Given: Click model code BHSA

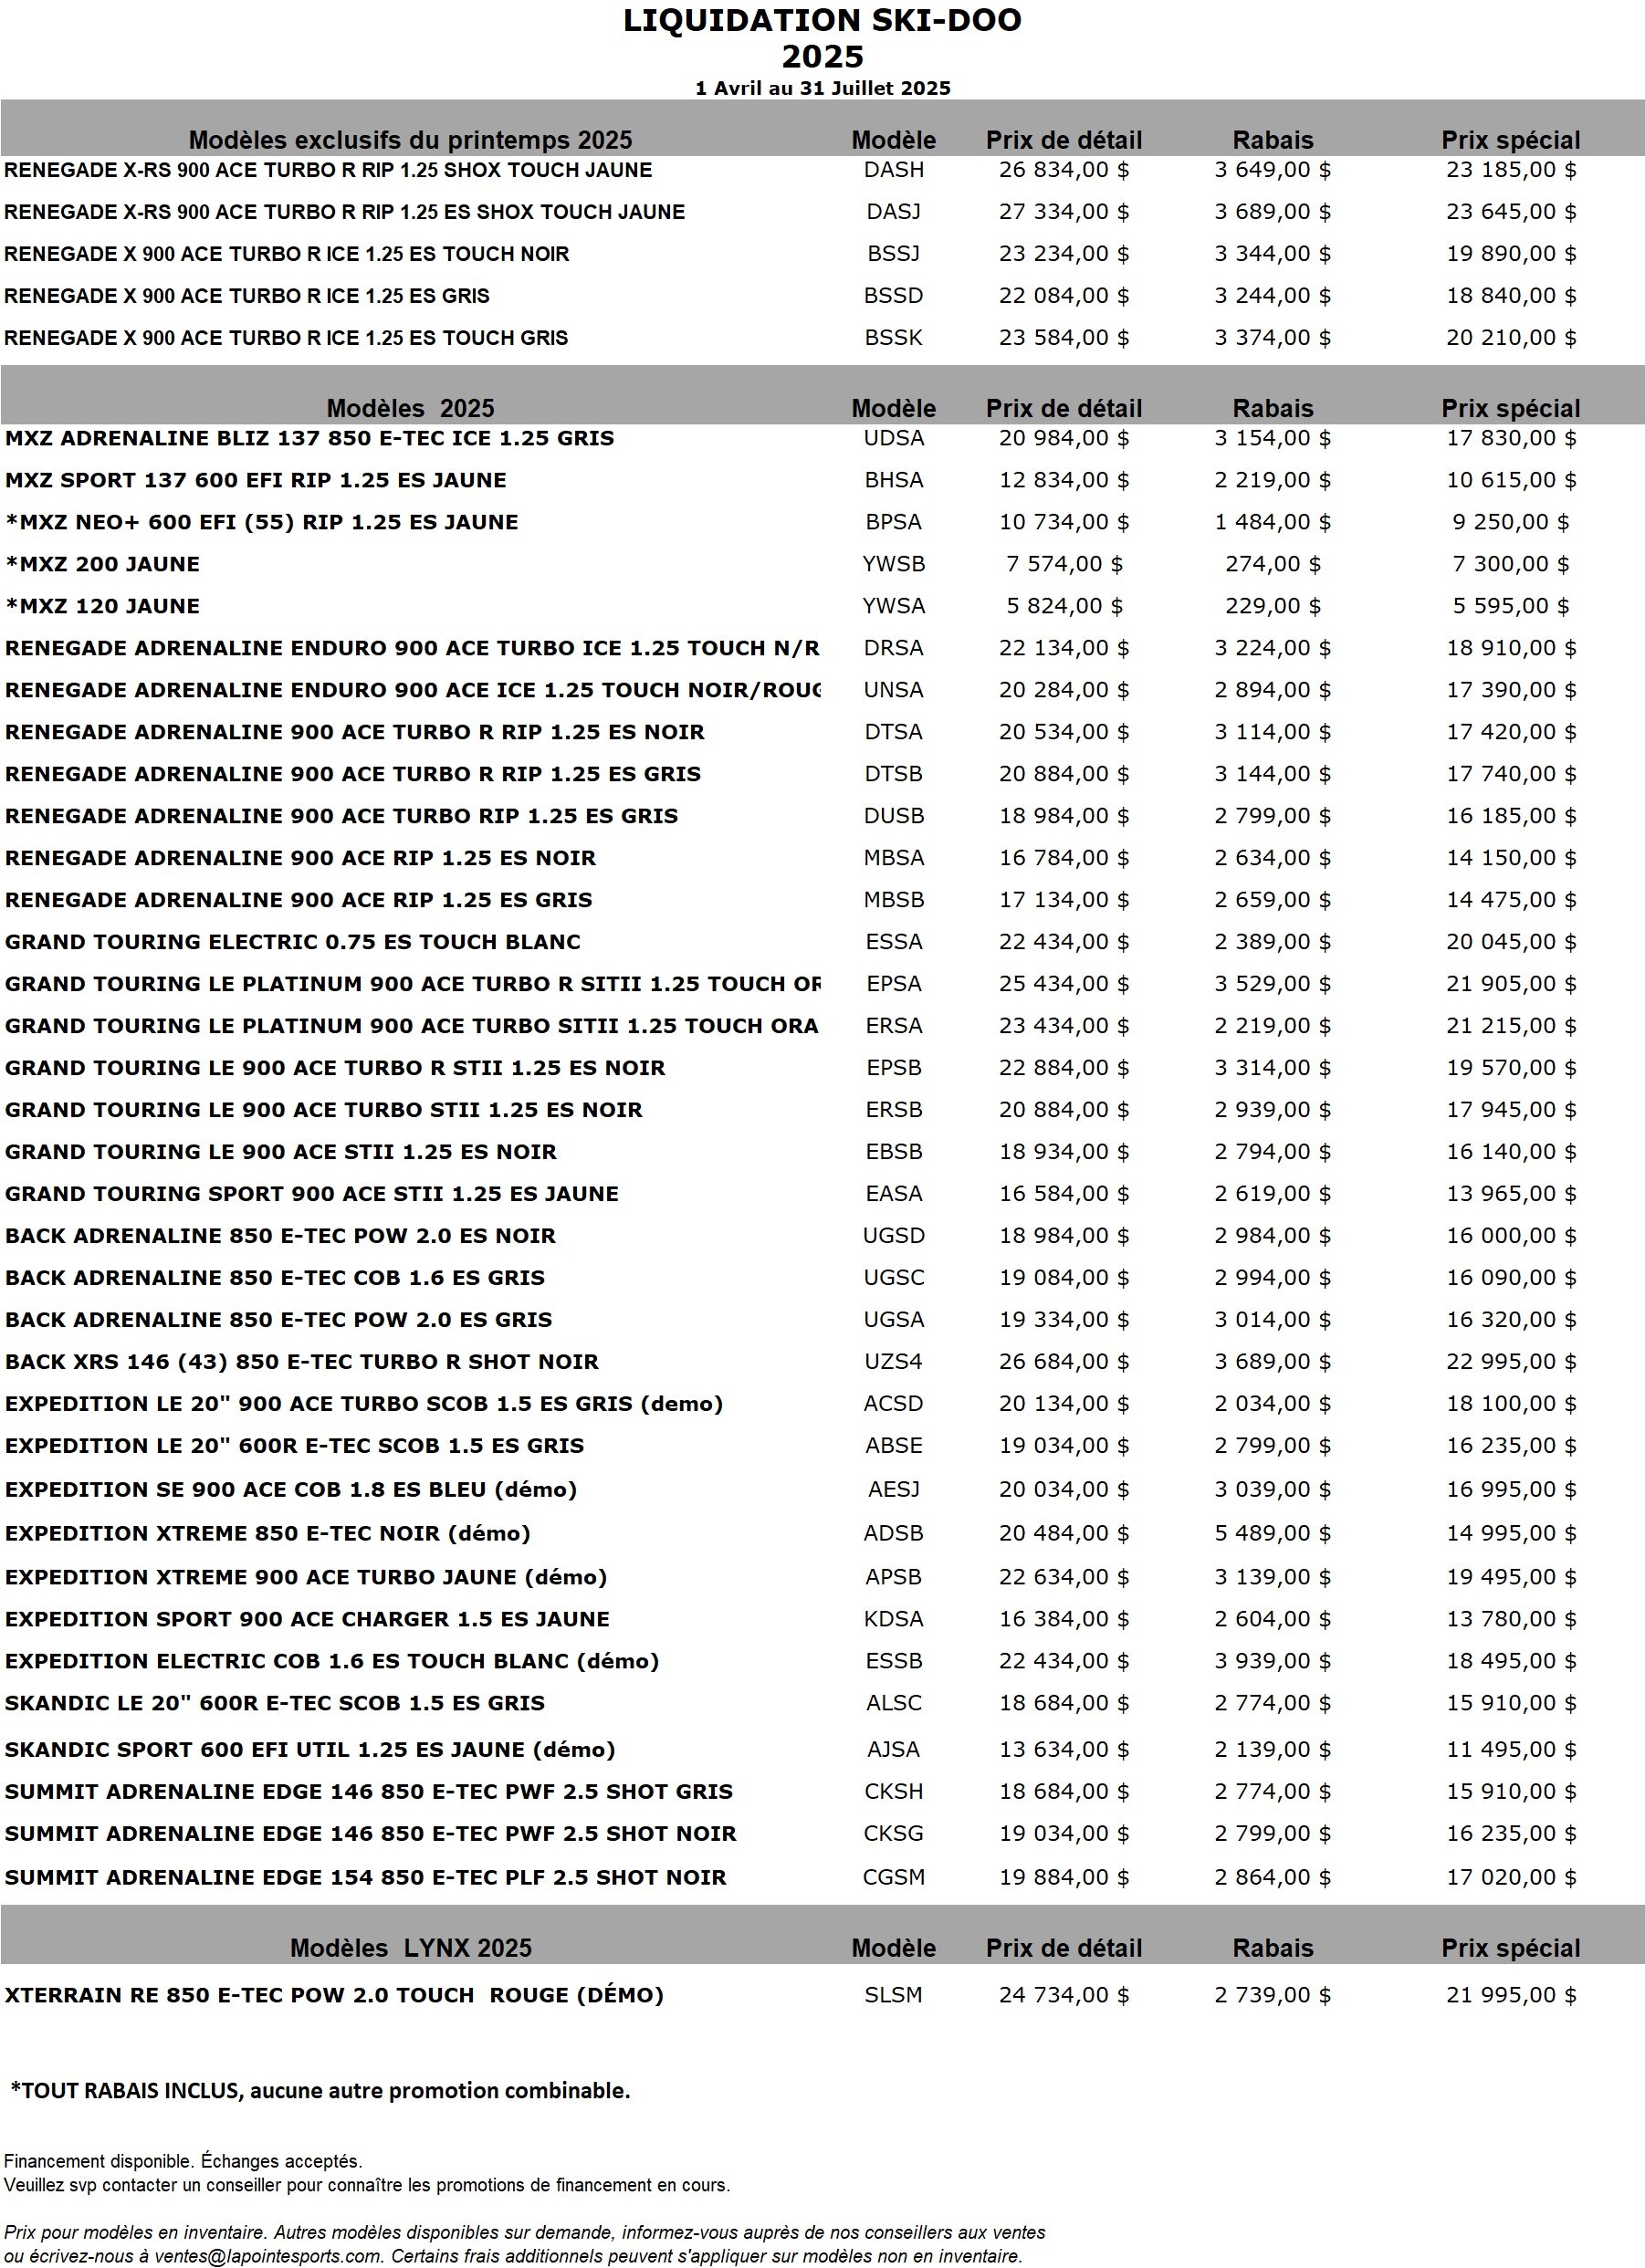Looking at the screenshot, I should pyautogui.click(x=893, y=480).
